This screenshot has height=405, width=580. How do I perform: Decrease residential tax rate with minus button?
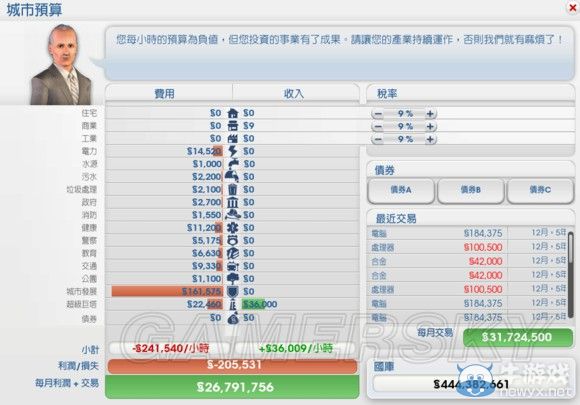(378, 114)
